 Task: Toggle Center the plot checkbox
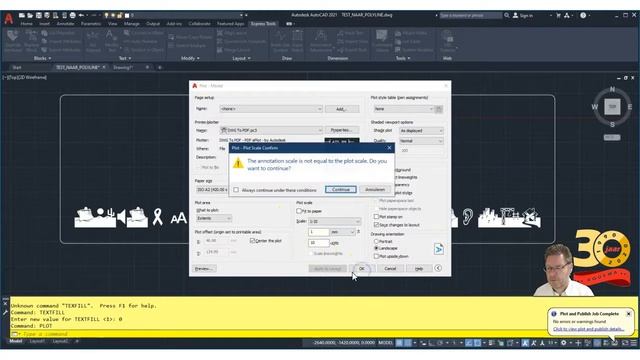click(x=252, y=241)
